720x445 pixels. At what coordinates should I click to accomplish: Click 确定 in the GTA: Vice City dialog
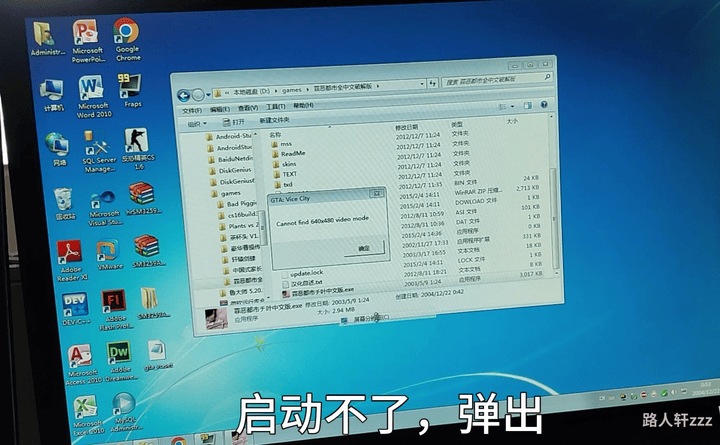[364, 248]
